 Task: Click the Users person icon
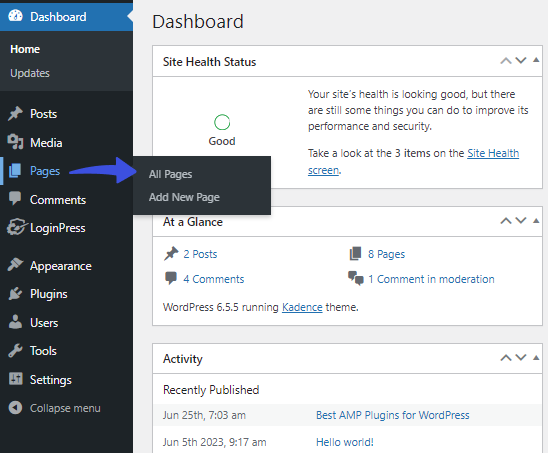point(15,322)
